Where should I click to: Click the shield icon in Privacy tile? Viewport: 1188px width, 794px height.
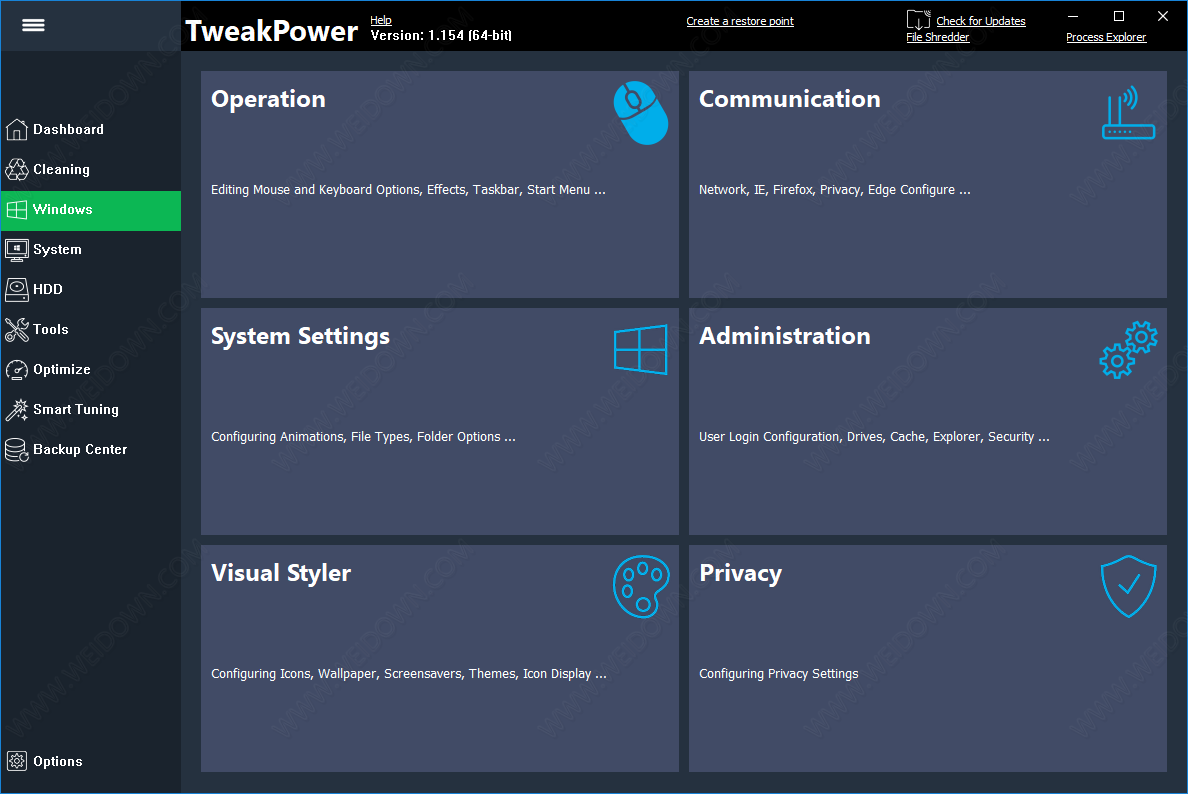(x=1129, y=586)
